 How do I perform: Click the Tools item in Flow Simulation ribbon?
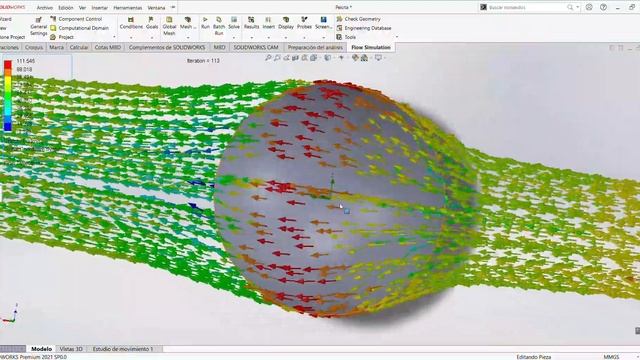tap(347, 37)
